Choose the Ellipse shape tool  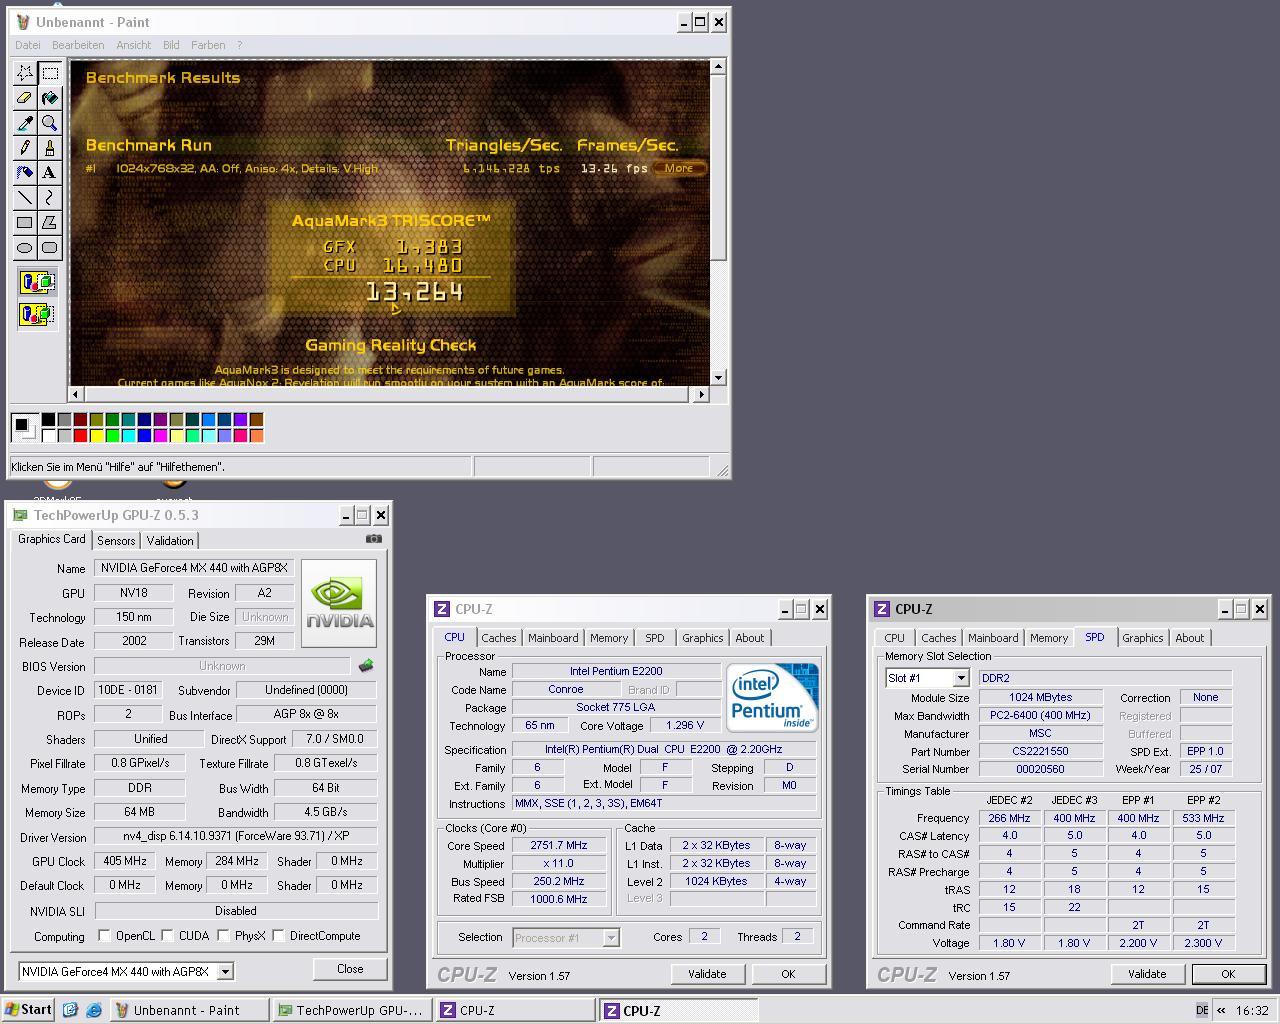pyautogui.click(x=25, y=248)
